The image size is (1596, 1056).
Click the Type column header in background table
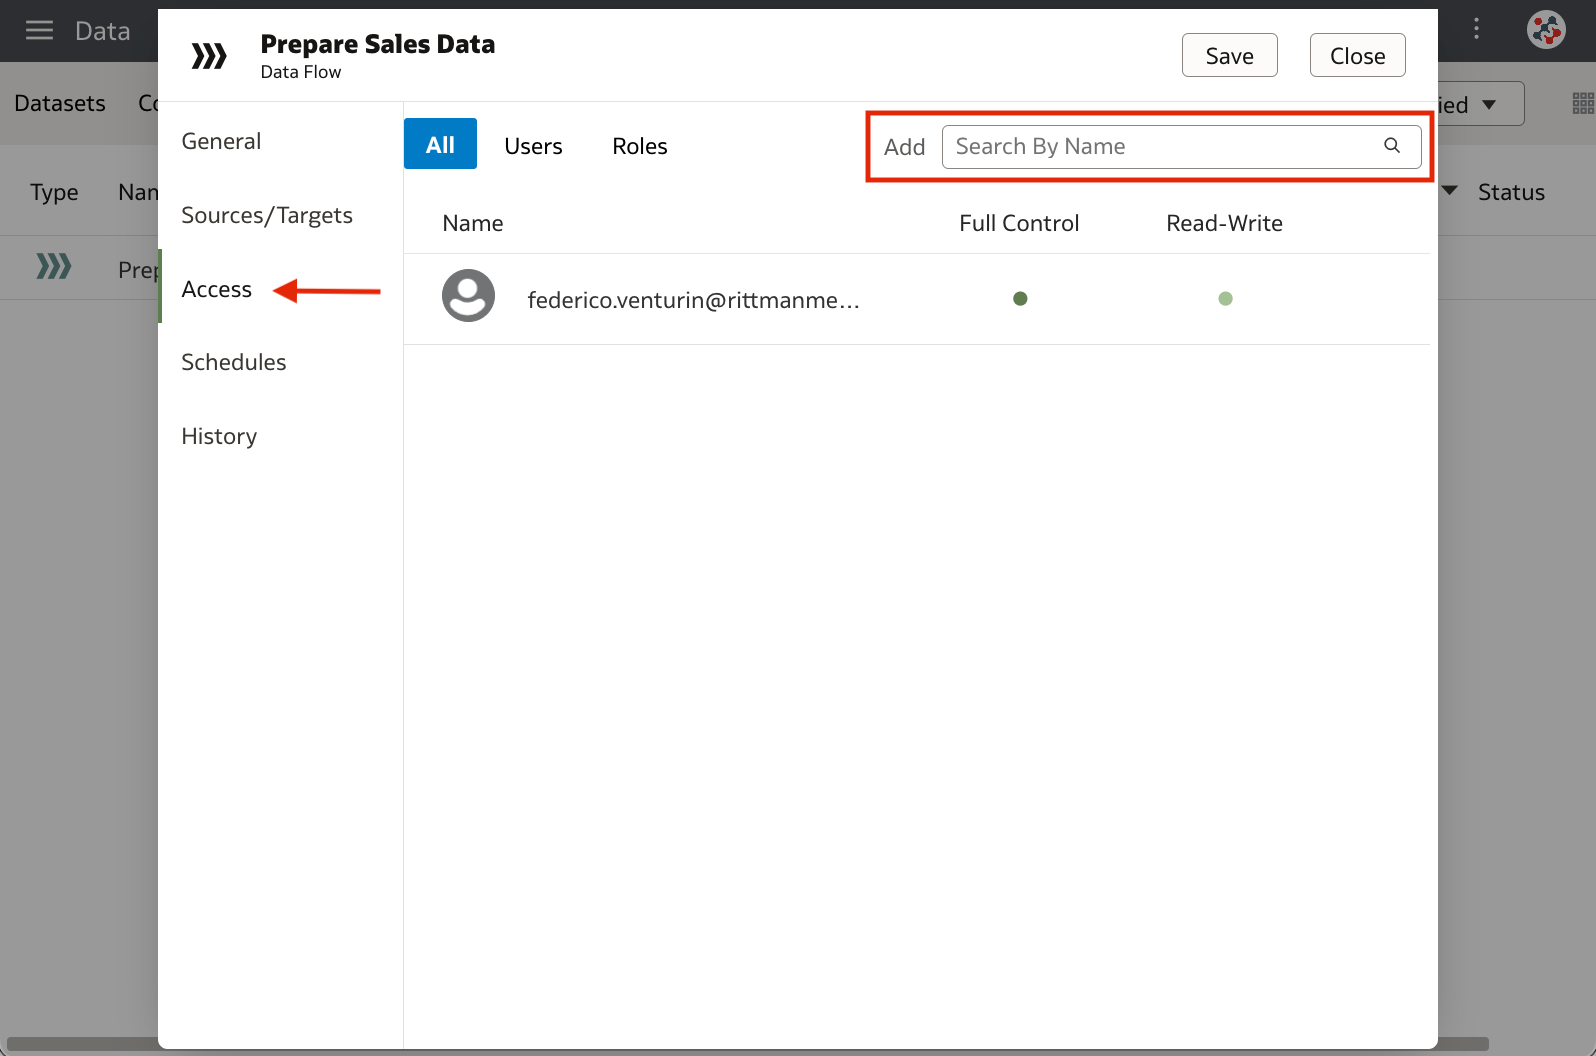[x=54, y=192]
